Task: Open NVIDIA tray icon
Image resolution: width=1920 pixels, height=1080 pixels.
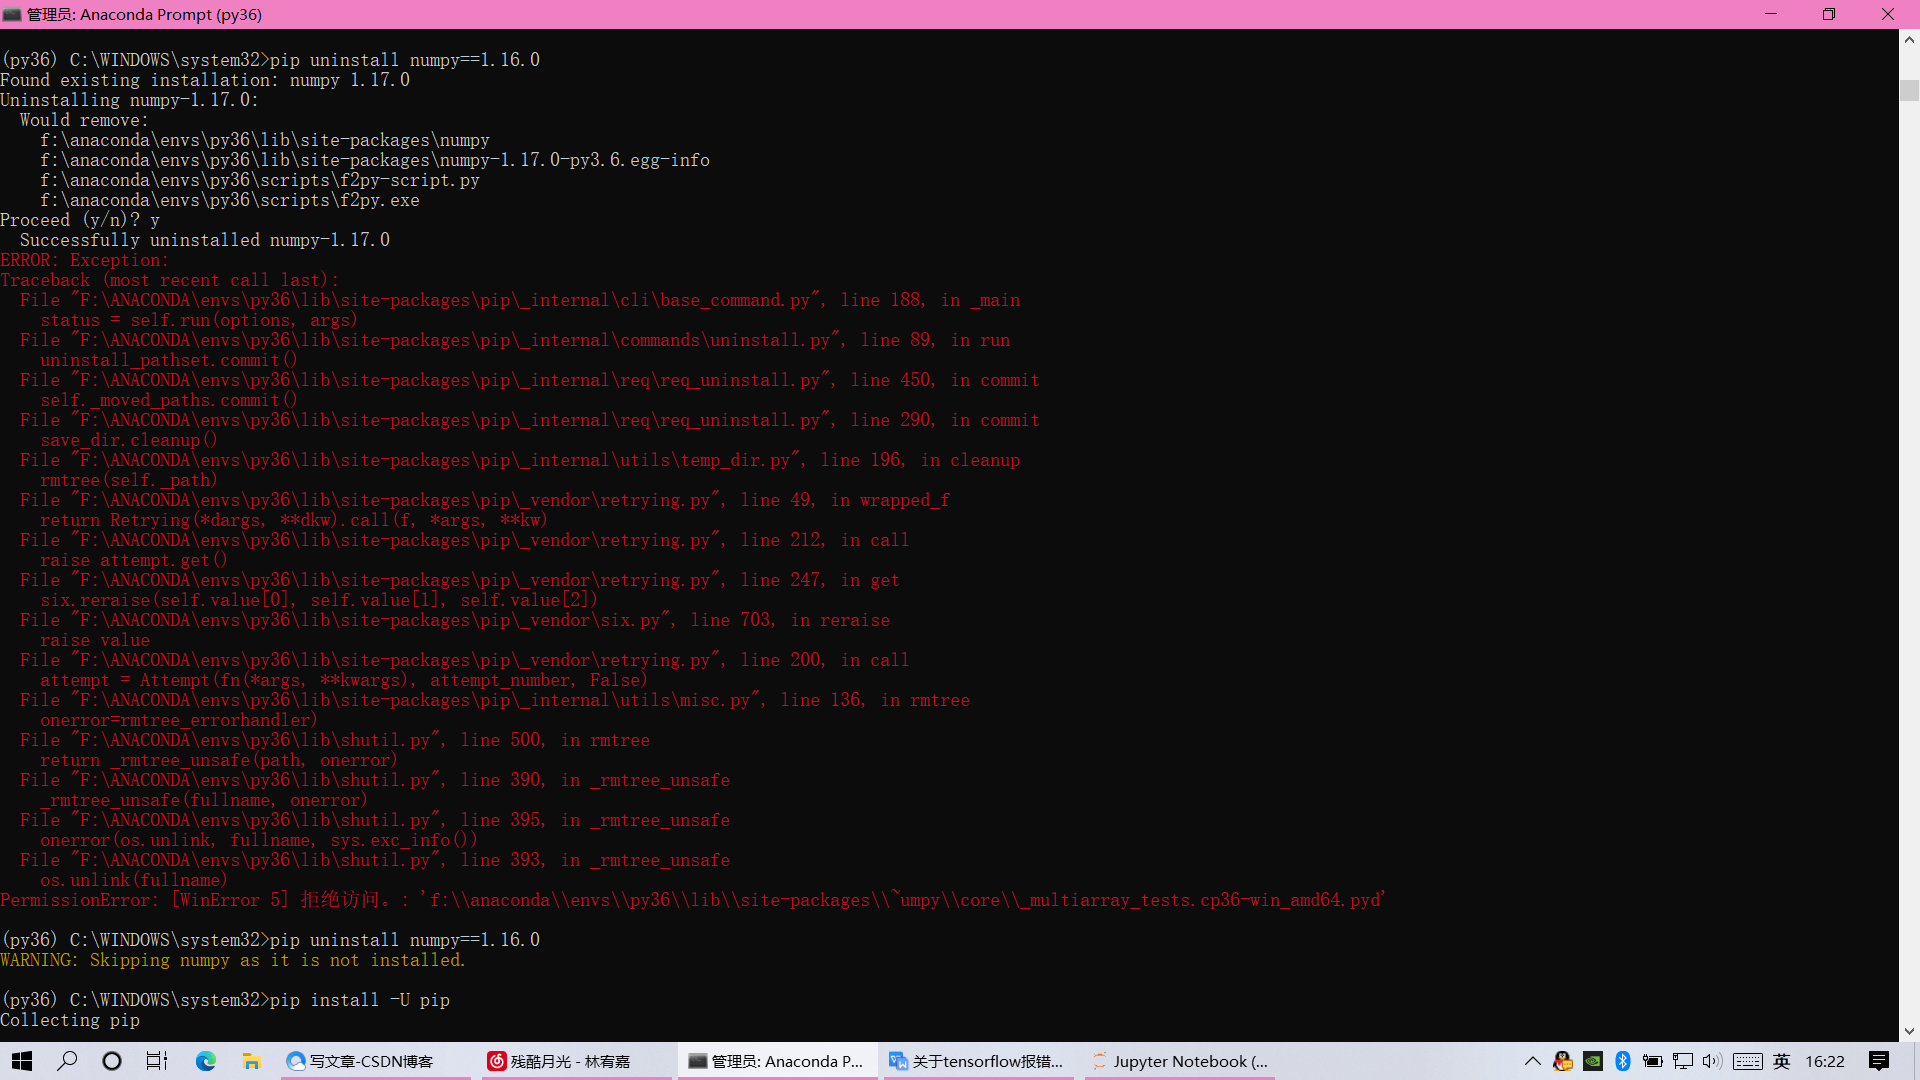Action: pos(1593,1061)
